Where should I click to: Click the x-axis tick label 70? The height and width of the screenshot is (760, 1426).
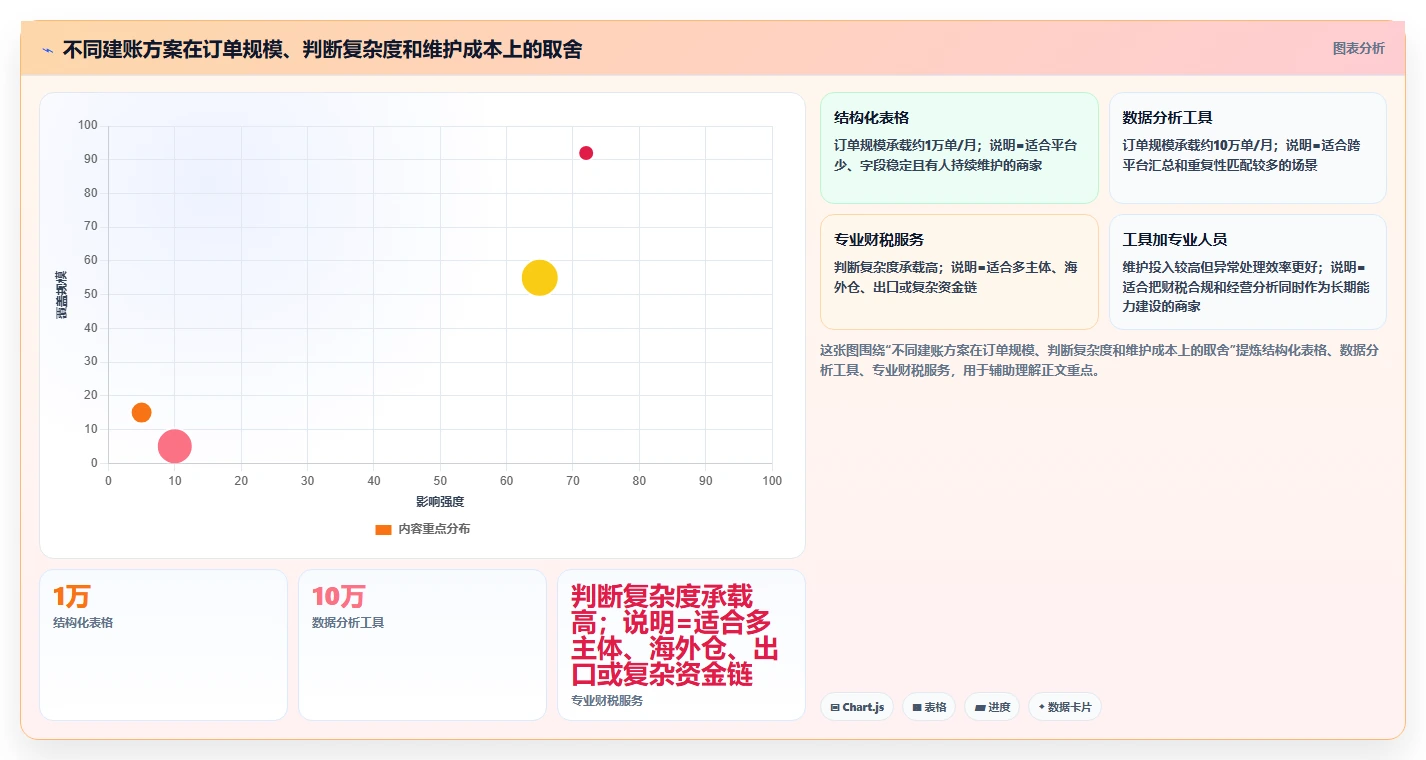pos(573,481)
